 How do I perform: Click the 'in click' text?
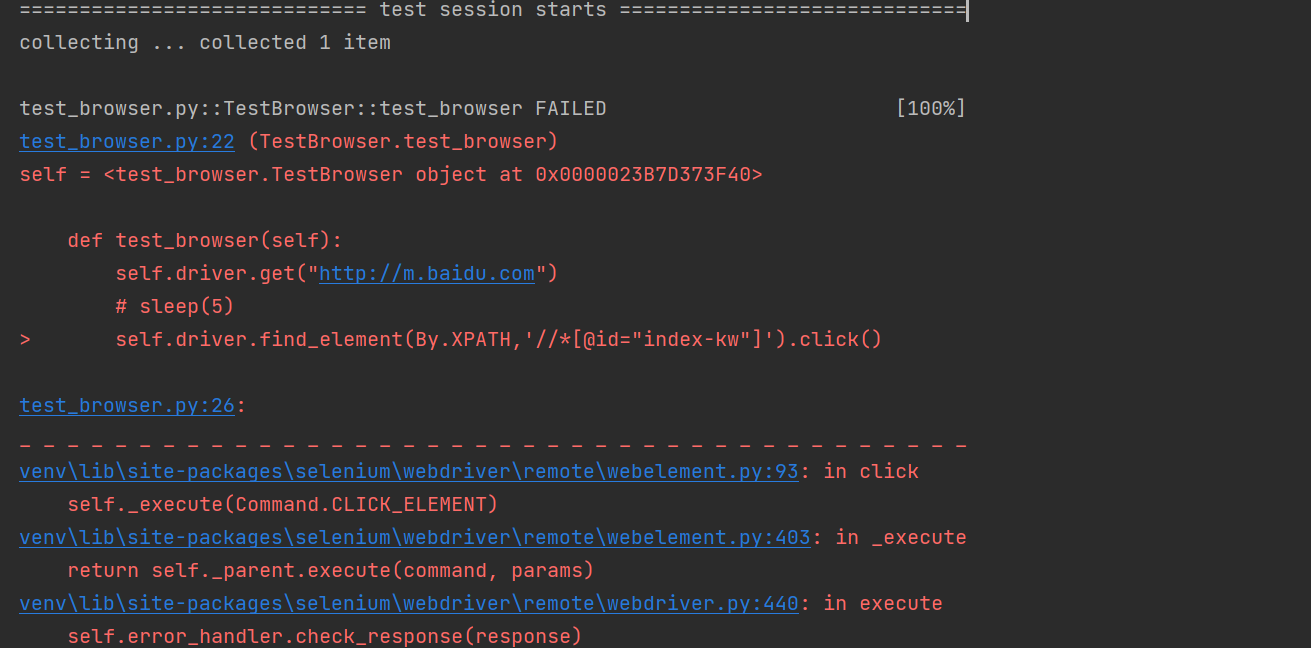pyautogui.click(x=871, y=471)
